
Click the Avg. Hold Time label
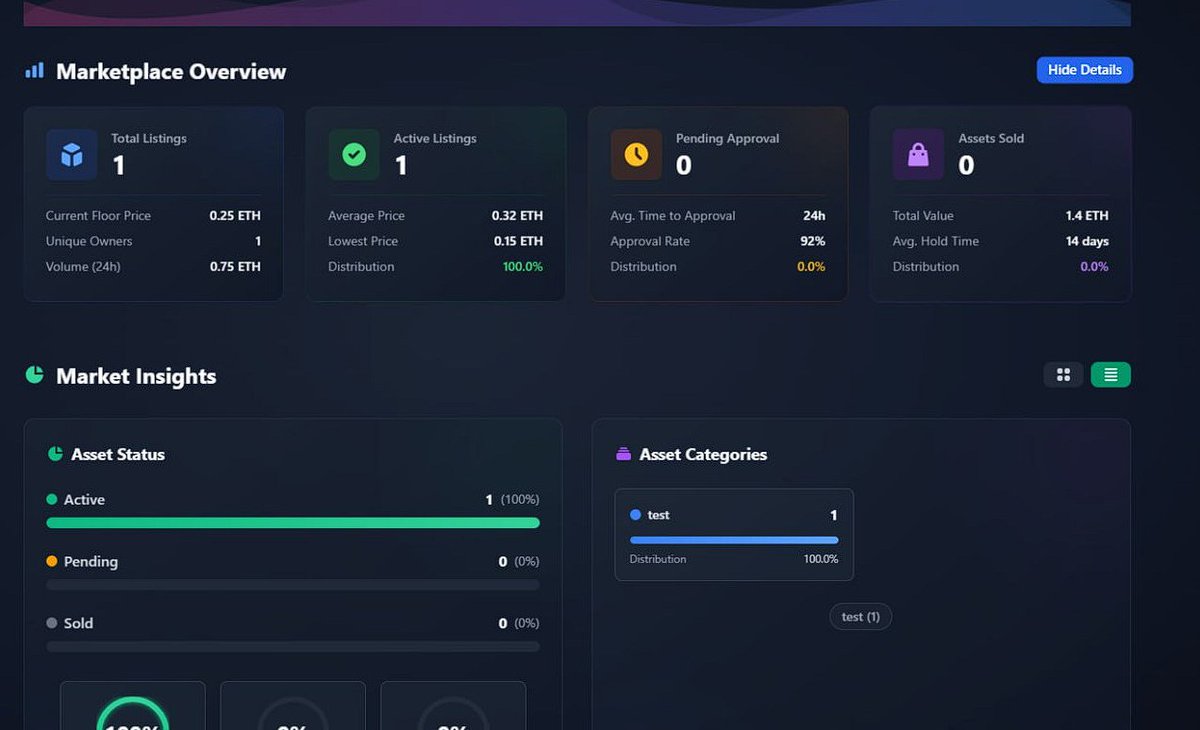point(936,241)
